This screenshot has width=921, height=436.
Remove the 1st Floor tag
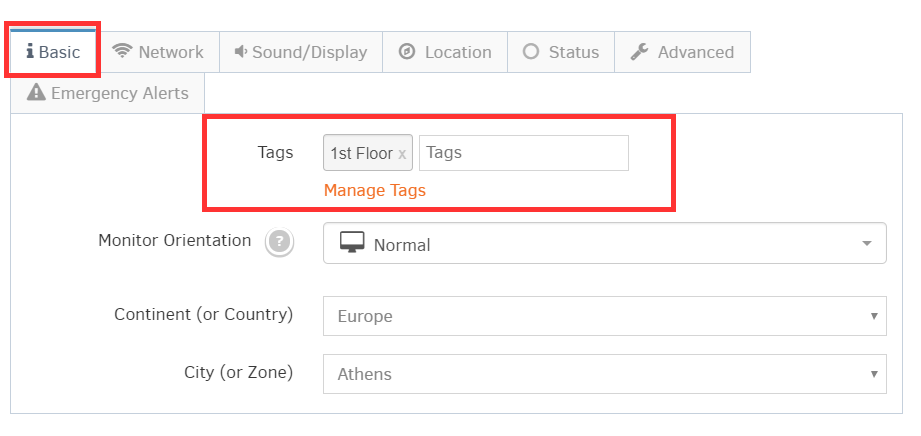pos(402,154)
